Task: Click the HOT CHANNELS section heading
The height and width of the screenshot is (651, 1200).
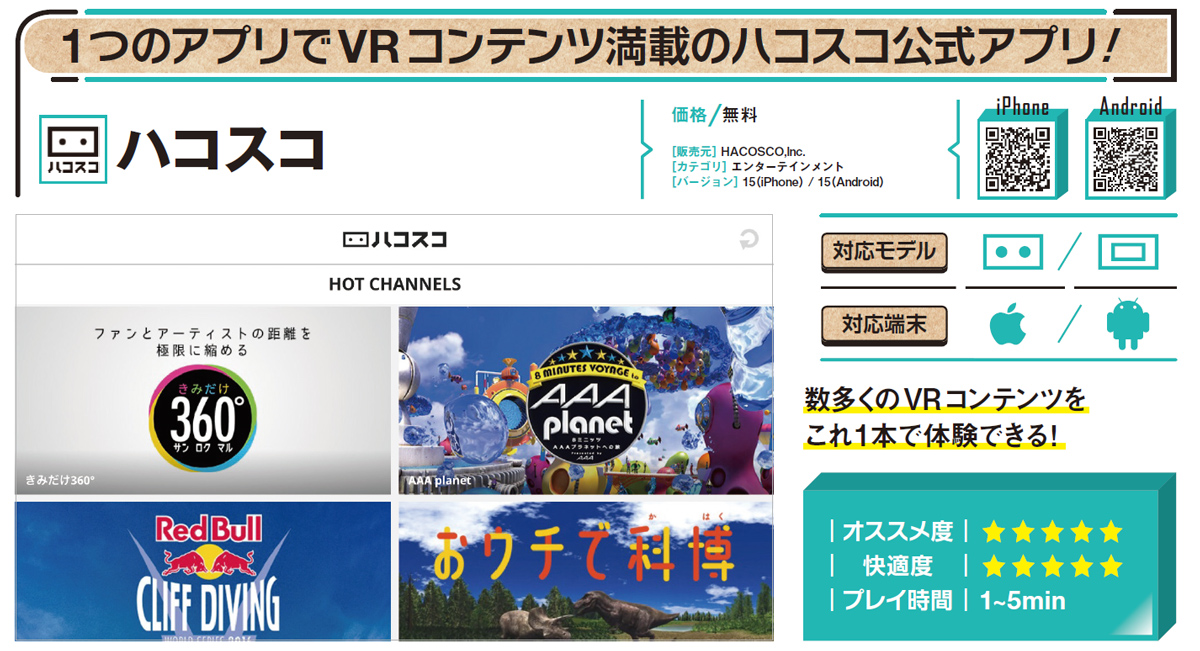Action: pos(394,284)
